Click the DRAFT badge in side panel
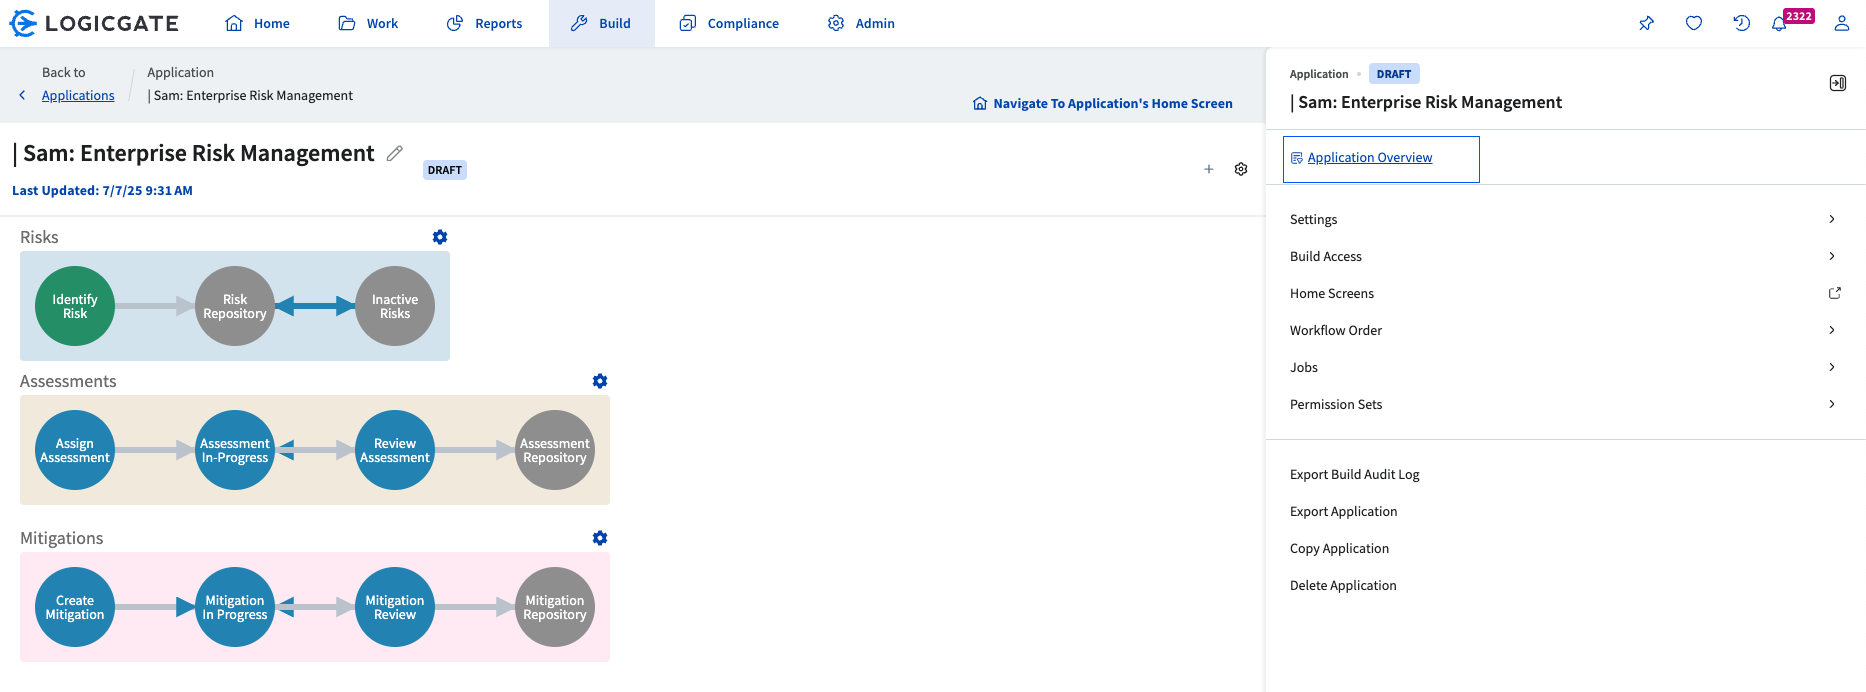 point(1394,74)
